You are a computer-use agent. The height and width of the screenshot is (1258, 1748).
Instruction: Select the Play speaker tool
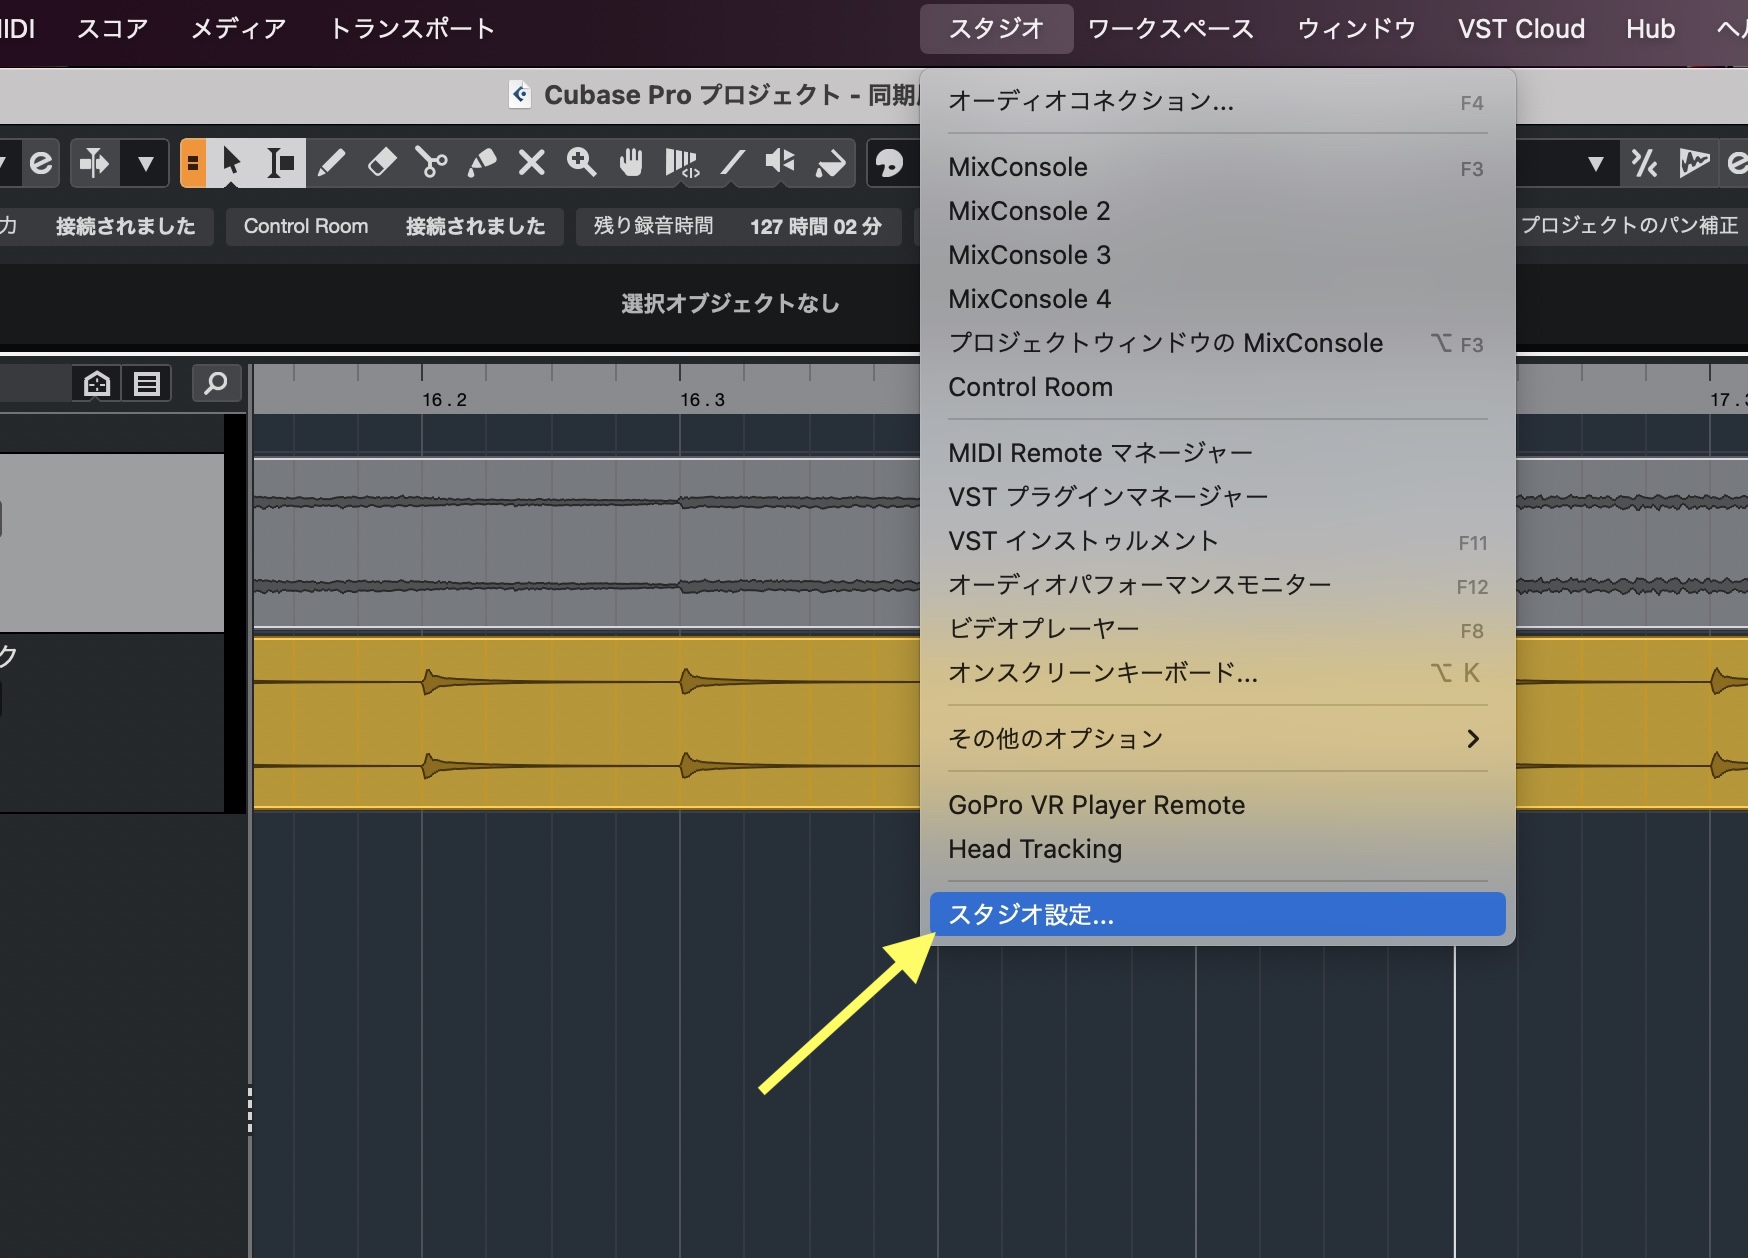pyautogui.click(x=780, y=162)
